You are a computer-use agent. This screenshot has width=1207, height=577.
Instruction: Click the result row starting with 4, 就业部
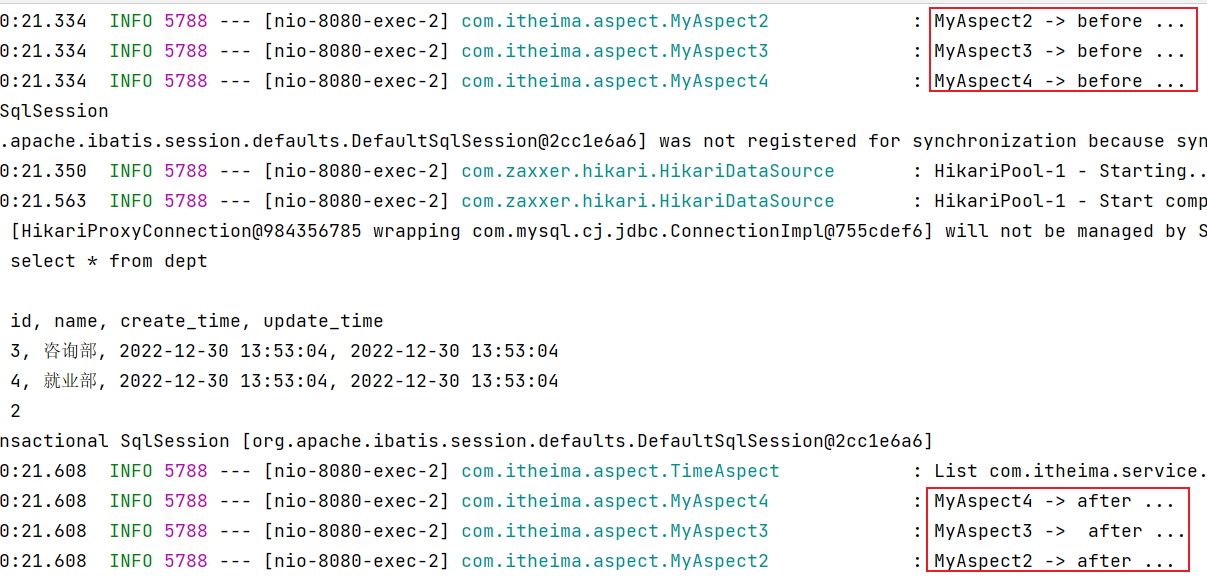coord(284,381)
